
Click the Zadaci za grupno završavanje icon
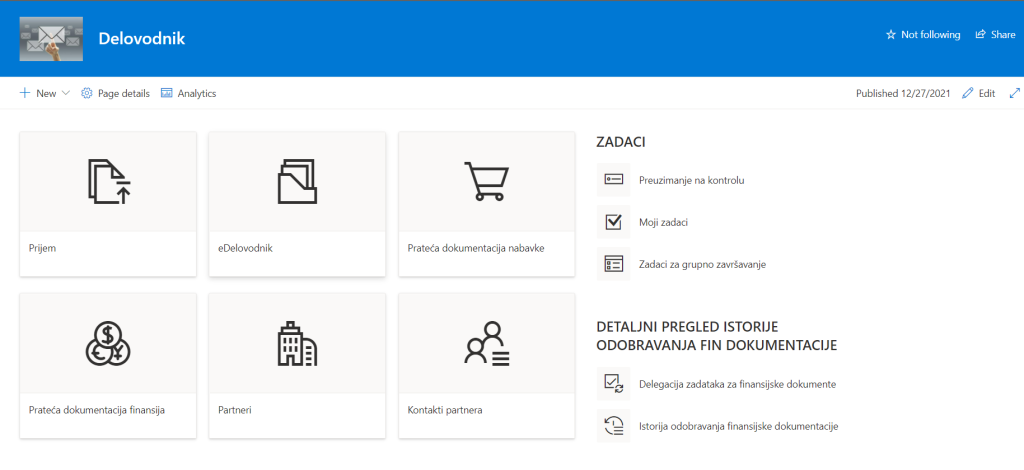612,263
